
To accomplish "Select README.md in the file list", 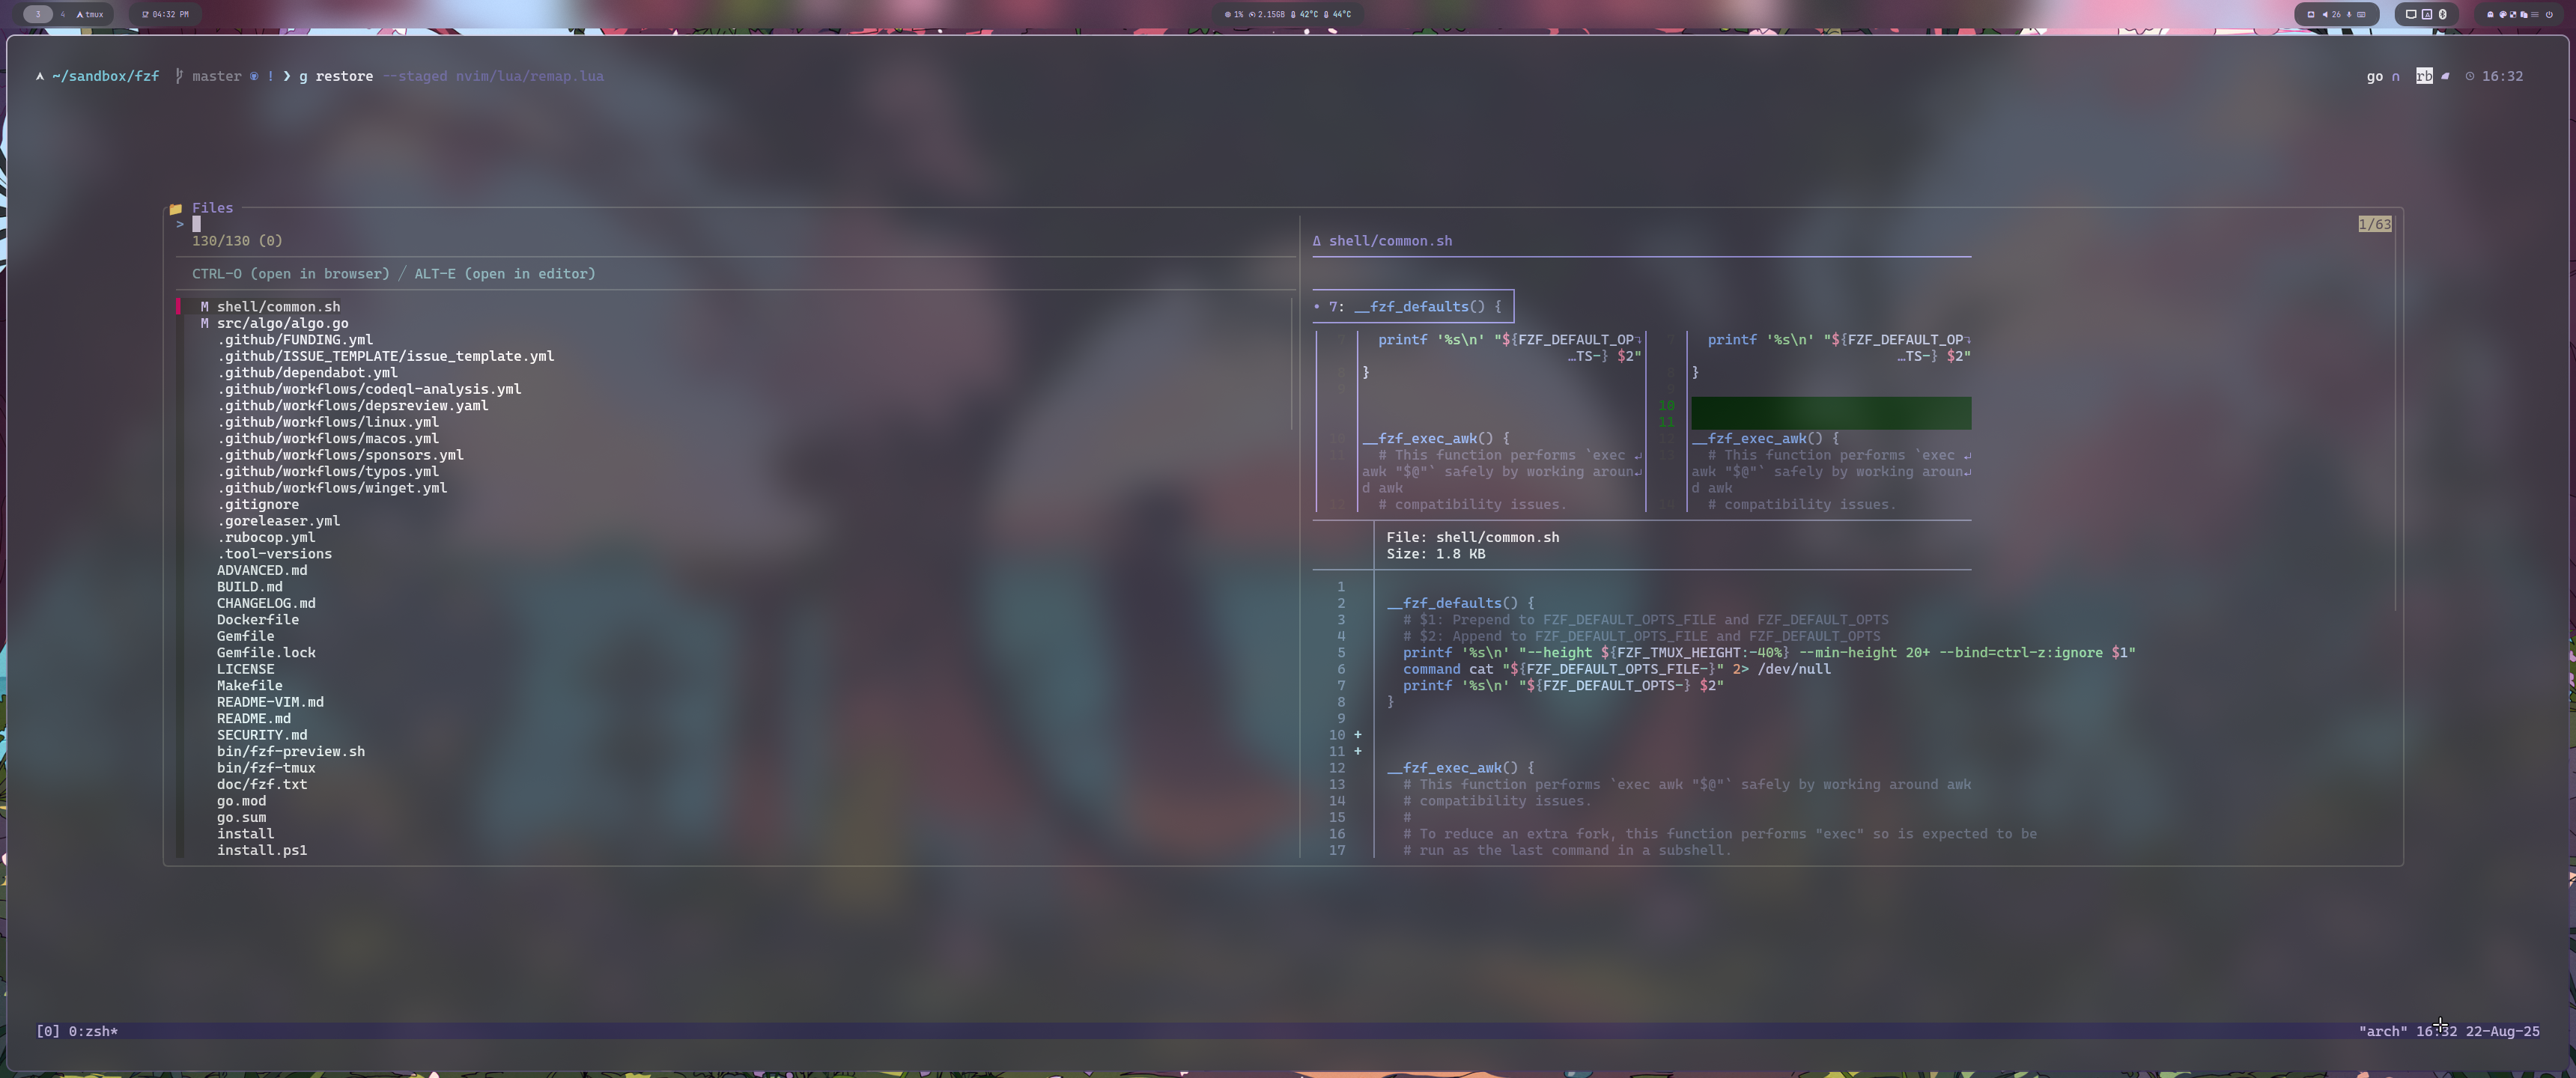I will tap(253, 718).
